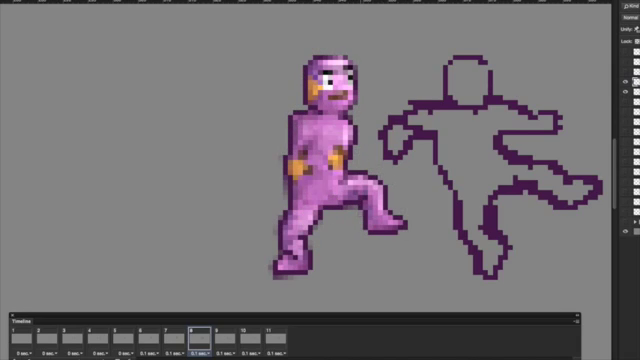Viewport: 640px width, 360px height.
Task: Toggle the Lock transparent pixels icon
Action: [637, 41]
